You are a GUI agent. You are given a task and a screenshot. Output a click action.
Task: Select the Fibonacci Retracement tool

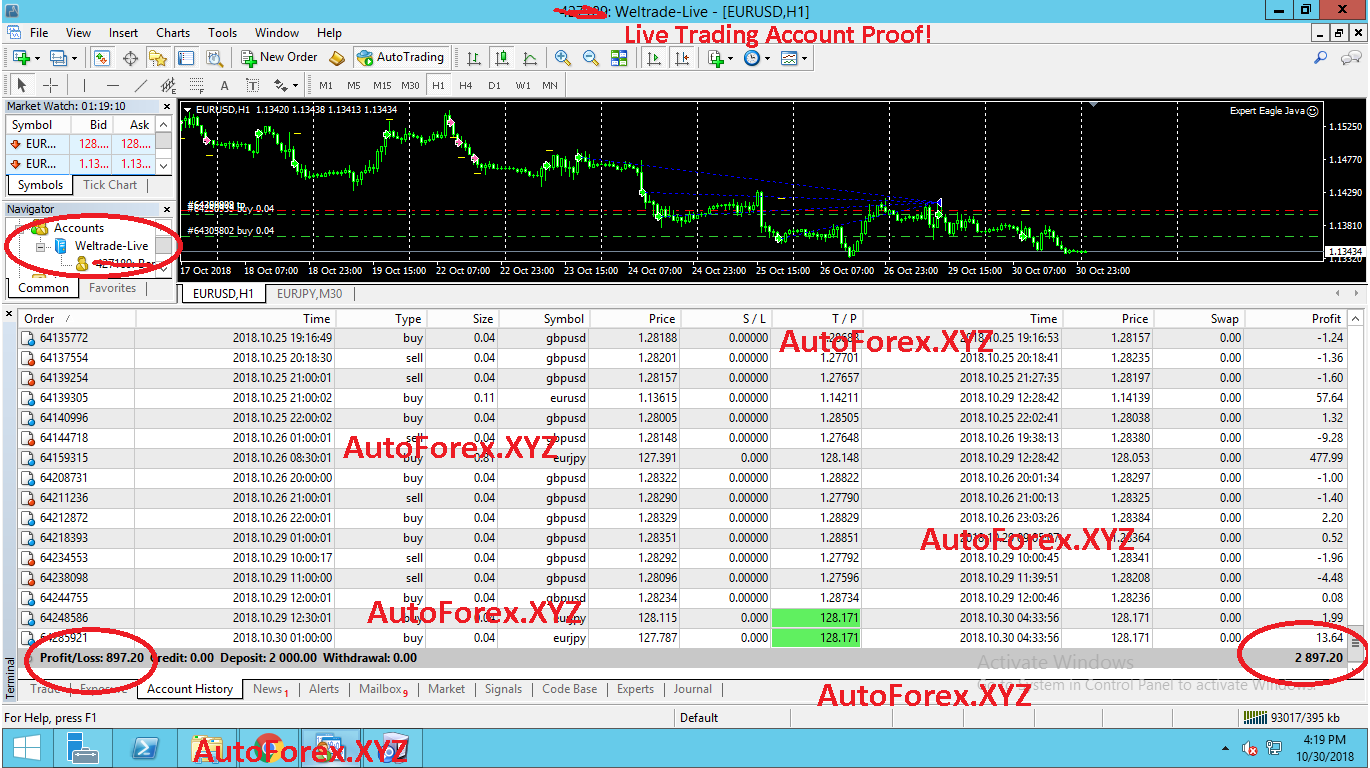pos(197,85)
